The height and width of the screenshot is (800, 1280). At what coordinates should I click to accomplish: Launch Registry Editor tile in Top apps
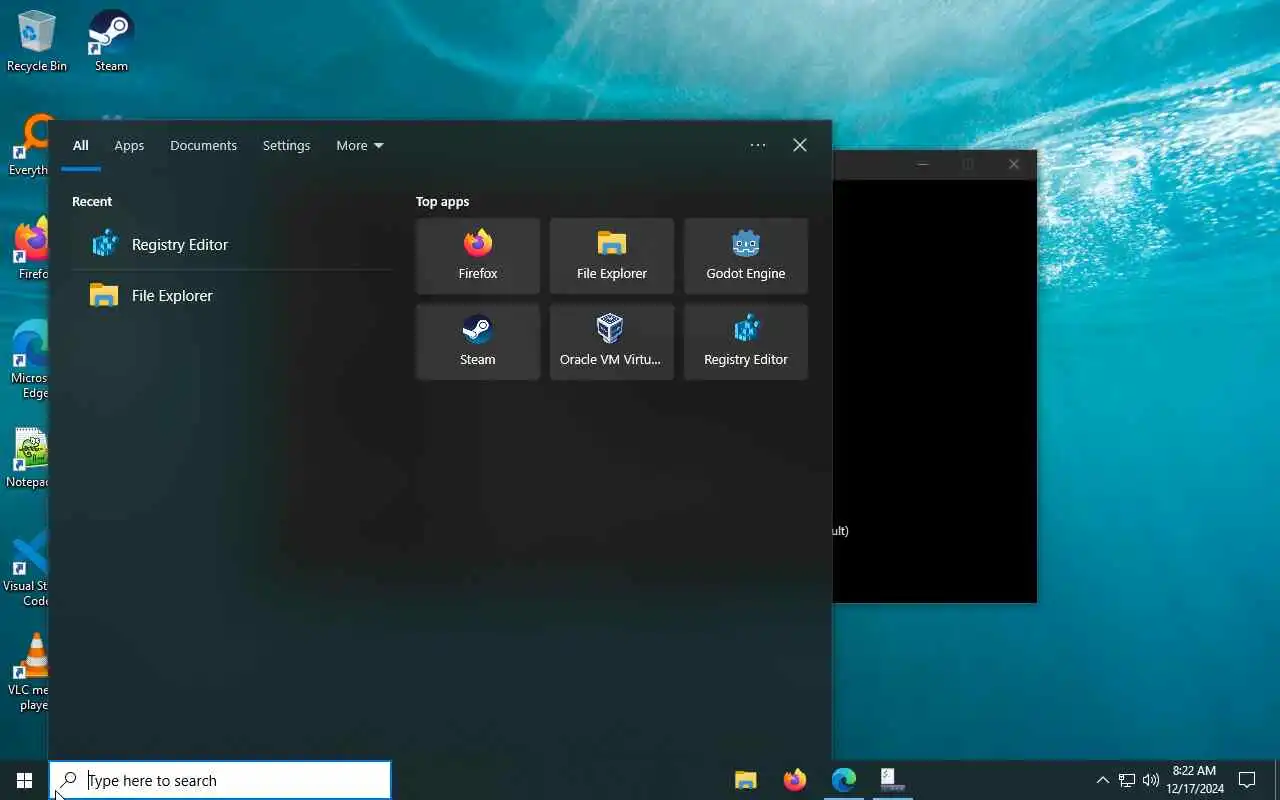tap(746, 342)
